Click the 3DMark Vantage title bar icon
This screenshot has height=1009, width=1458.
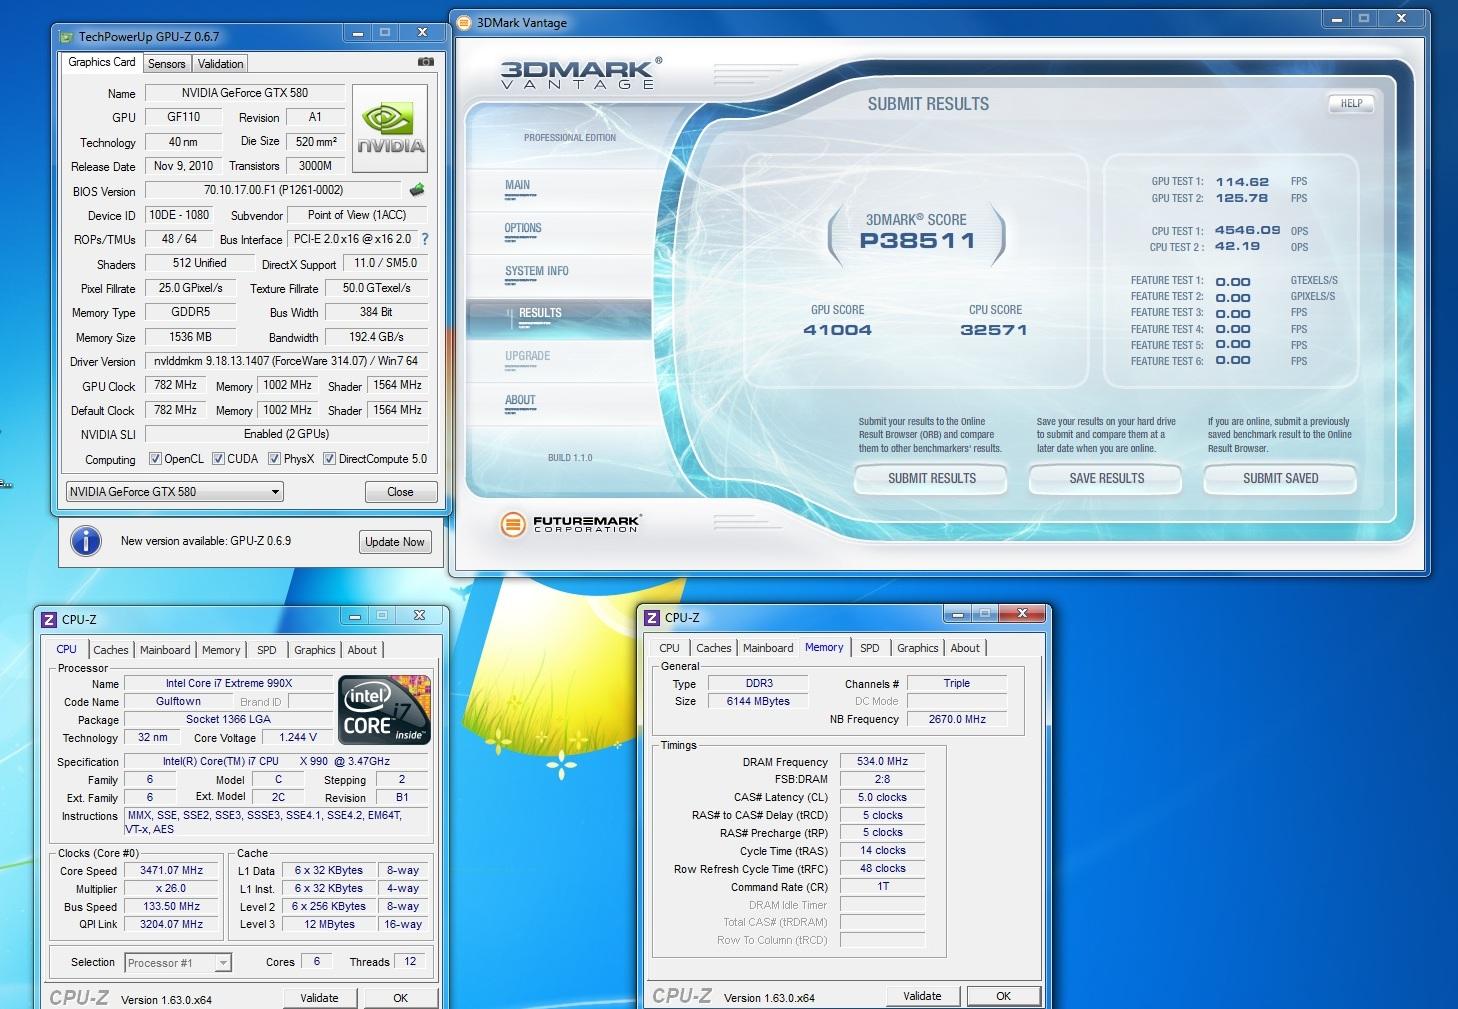pos(465,22)
